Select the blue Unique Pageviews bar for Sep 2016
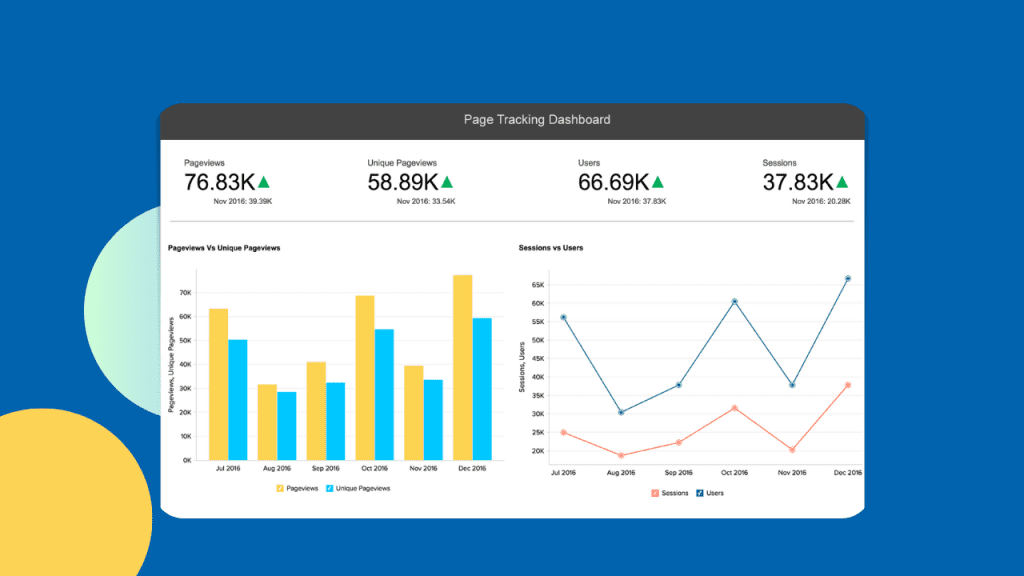Image resolution: width=1024 pixels, height=576 pixels. pyautogui.click(x=336, y=422)
